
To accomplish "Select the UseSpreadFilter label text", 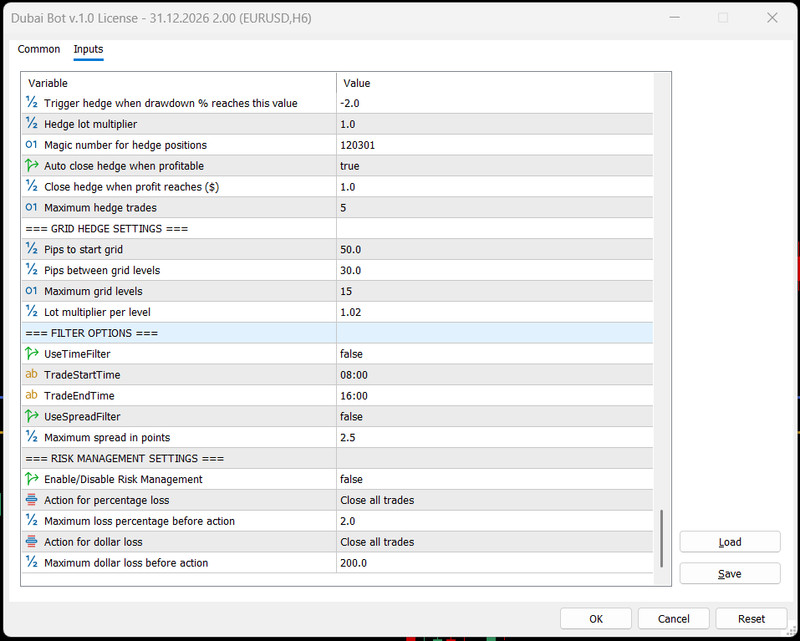I will (x=82, y=416).
